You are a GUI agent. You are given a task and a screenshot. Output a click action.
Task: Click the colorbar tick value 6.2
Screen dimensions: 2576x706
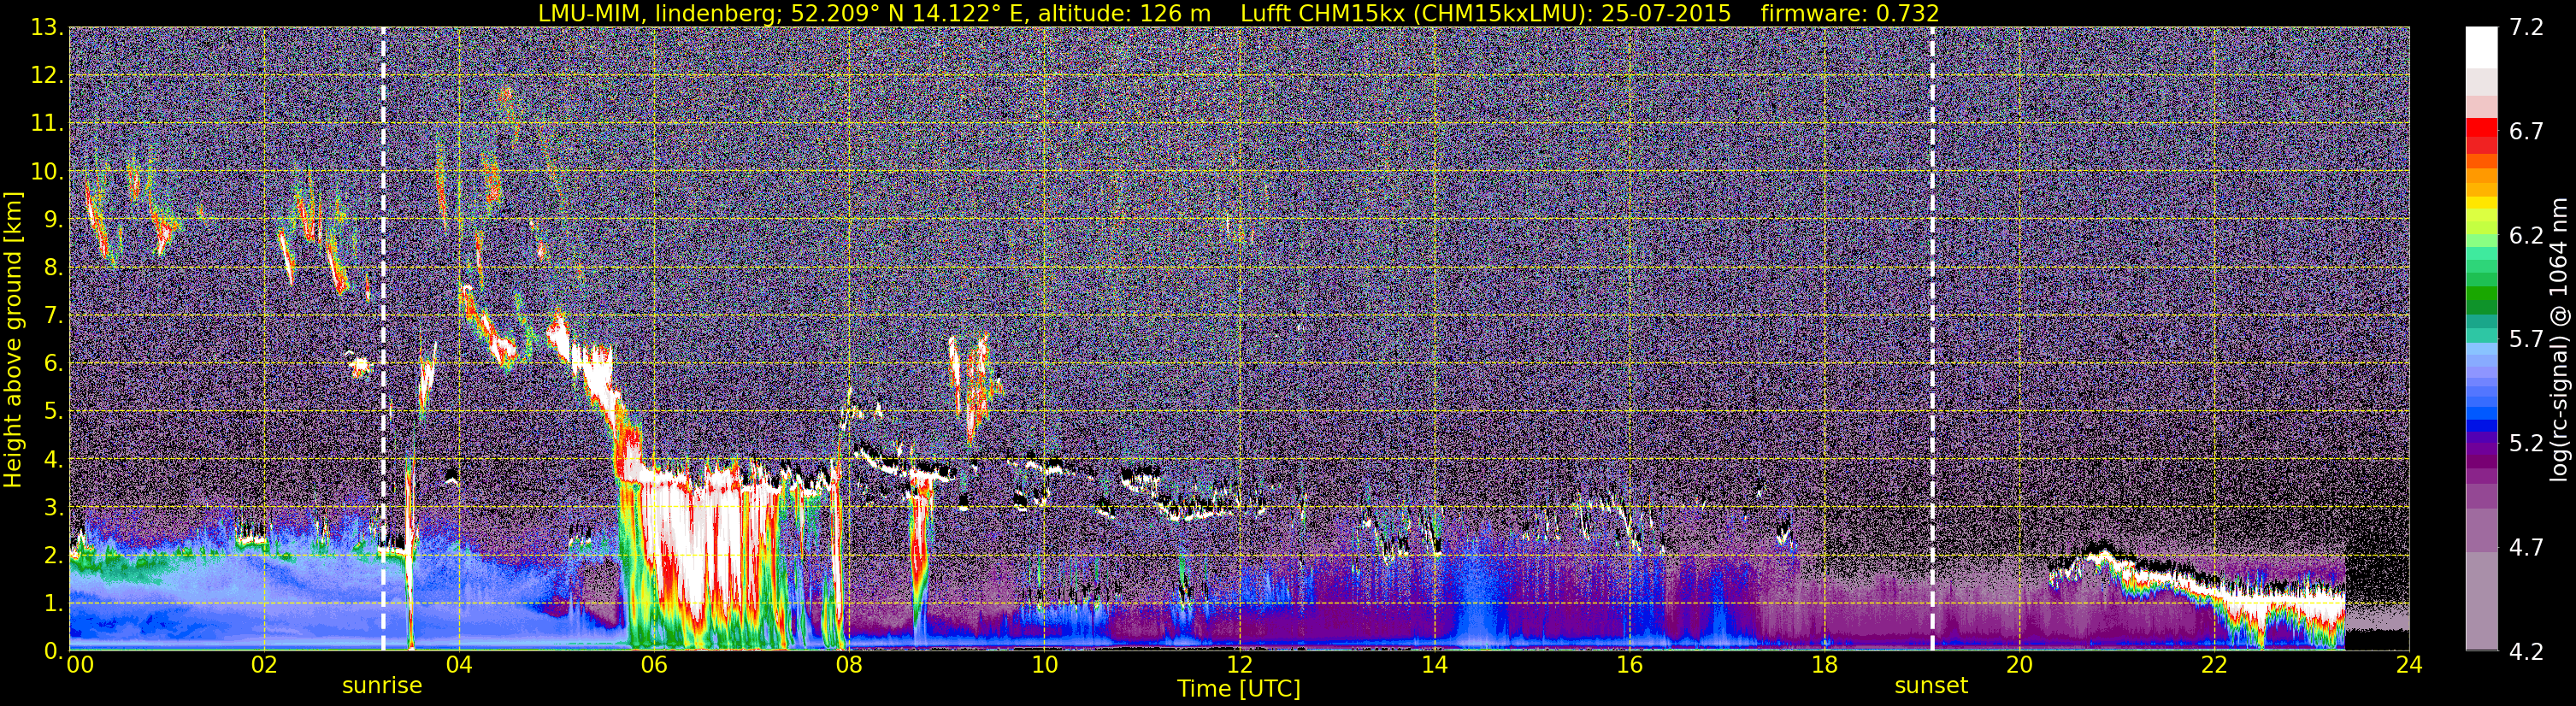2526,236
